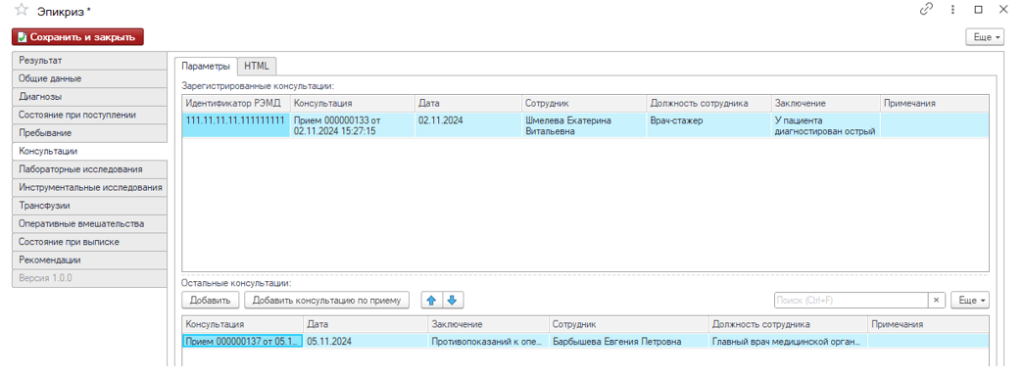Click upper table Дата column header
1024x377 pixels.
(468, 103)
